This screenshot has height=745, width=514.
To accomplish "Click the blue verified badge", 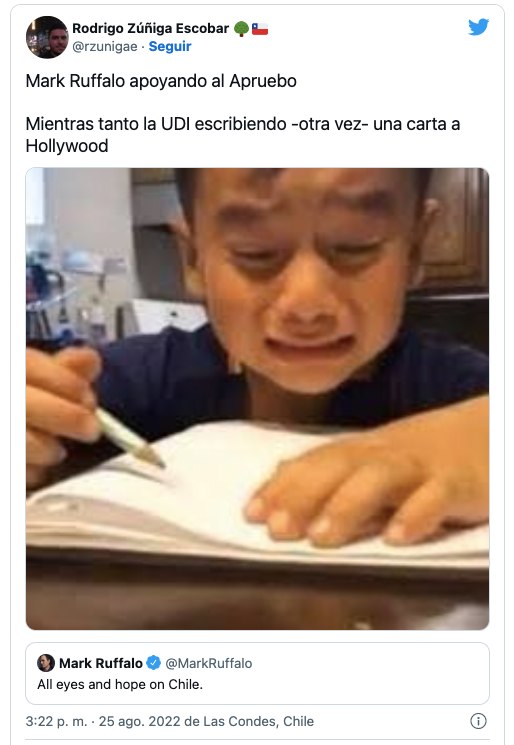I will pyautogui.click(x=153, y=663).
